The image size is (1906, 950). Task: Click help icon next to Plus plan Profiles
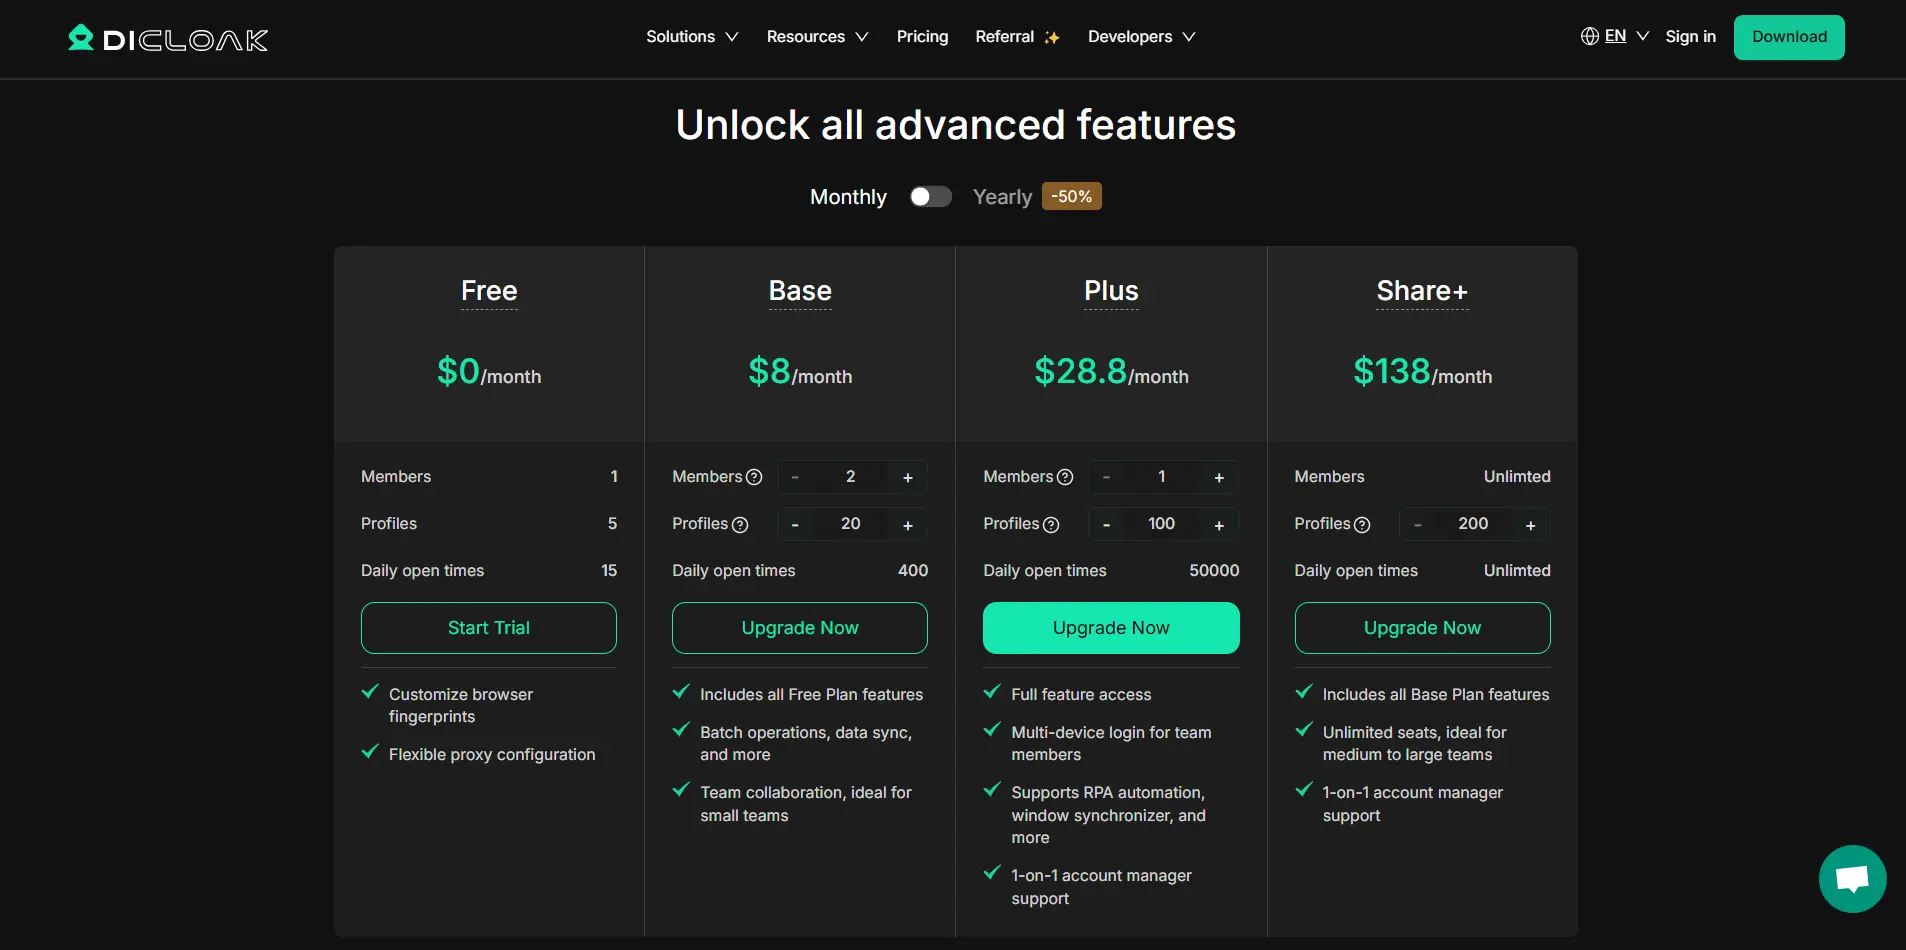click(x=1051, y=525)
